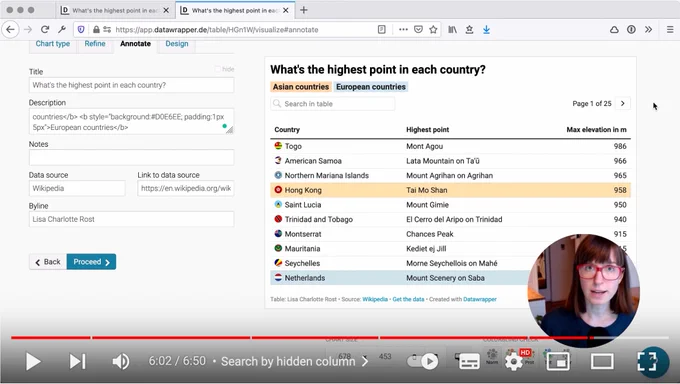Select the Annotate tab

pos(135,43)
